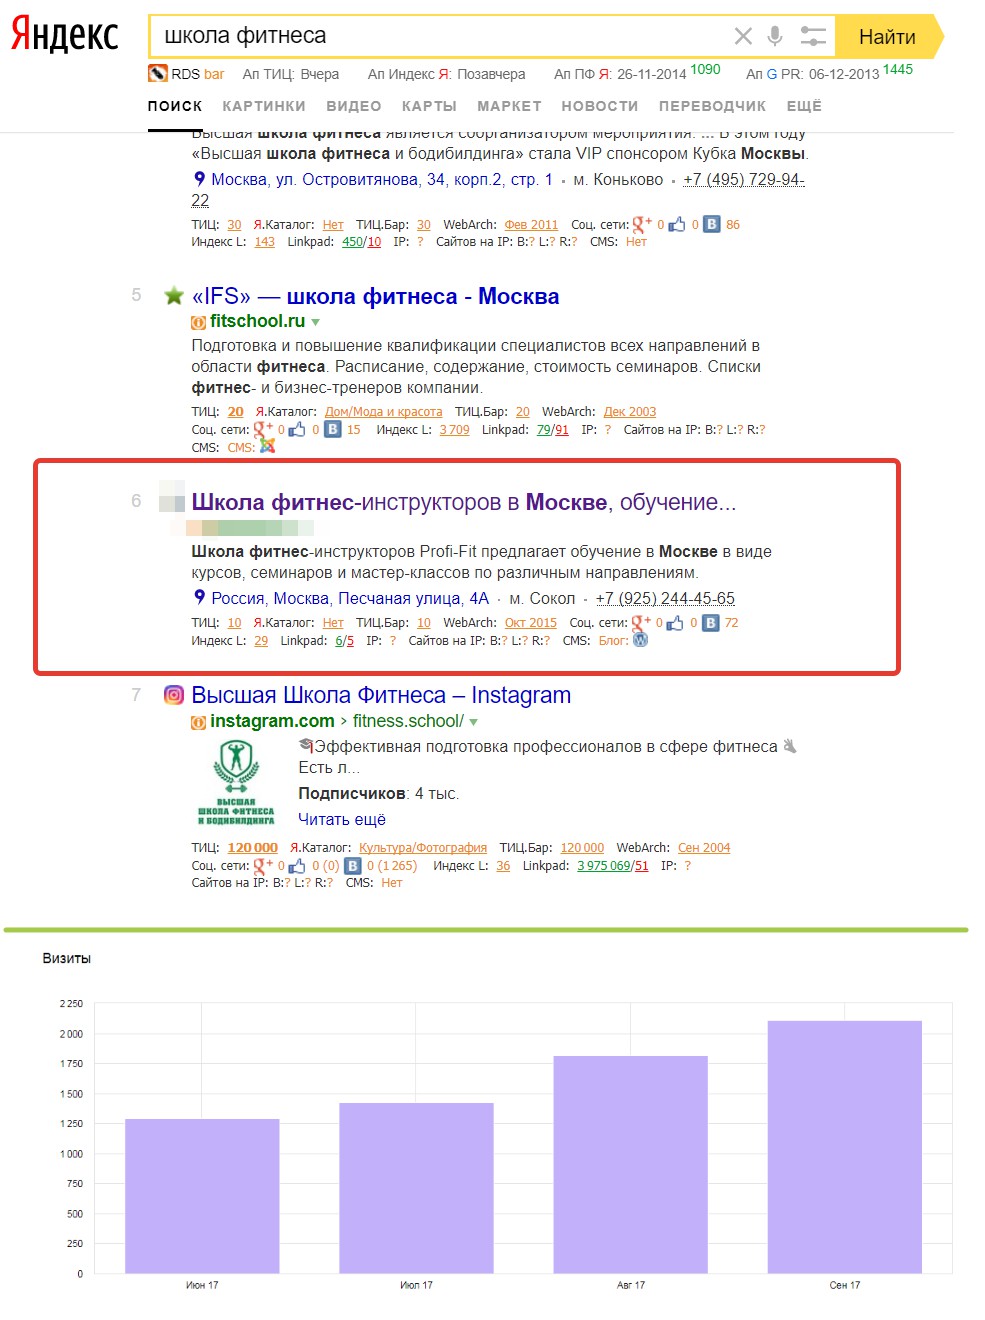Viewport: 985px width, 1320px height.
Task: Open Окт 2015 WebArch link
Action: 530,622
